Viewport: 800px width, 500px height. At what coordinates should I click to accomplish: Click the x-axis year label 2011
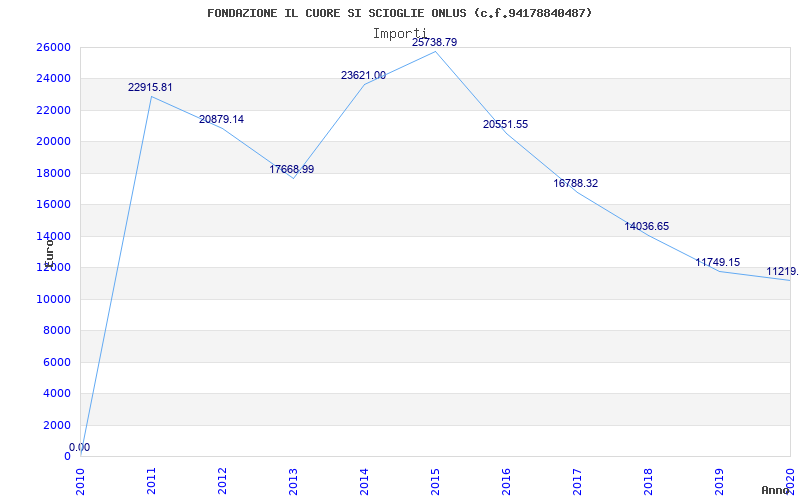point(152,482)
